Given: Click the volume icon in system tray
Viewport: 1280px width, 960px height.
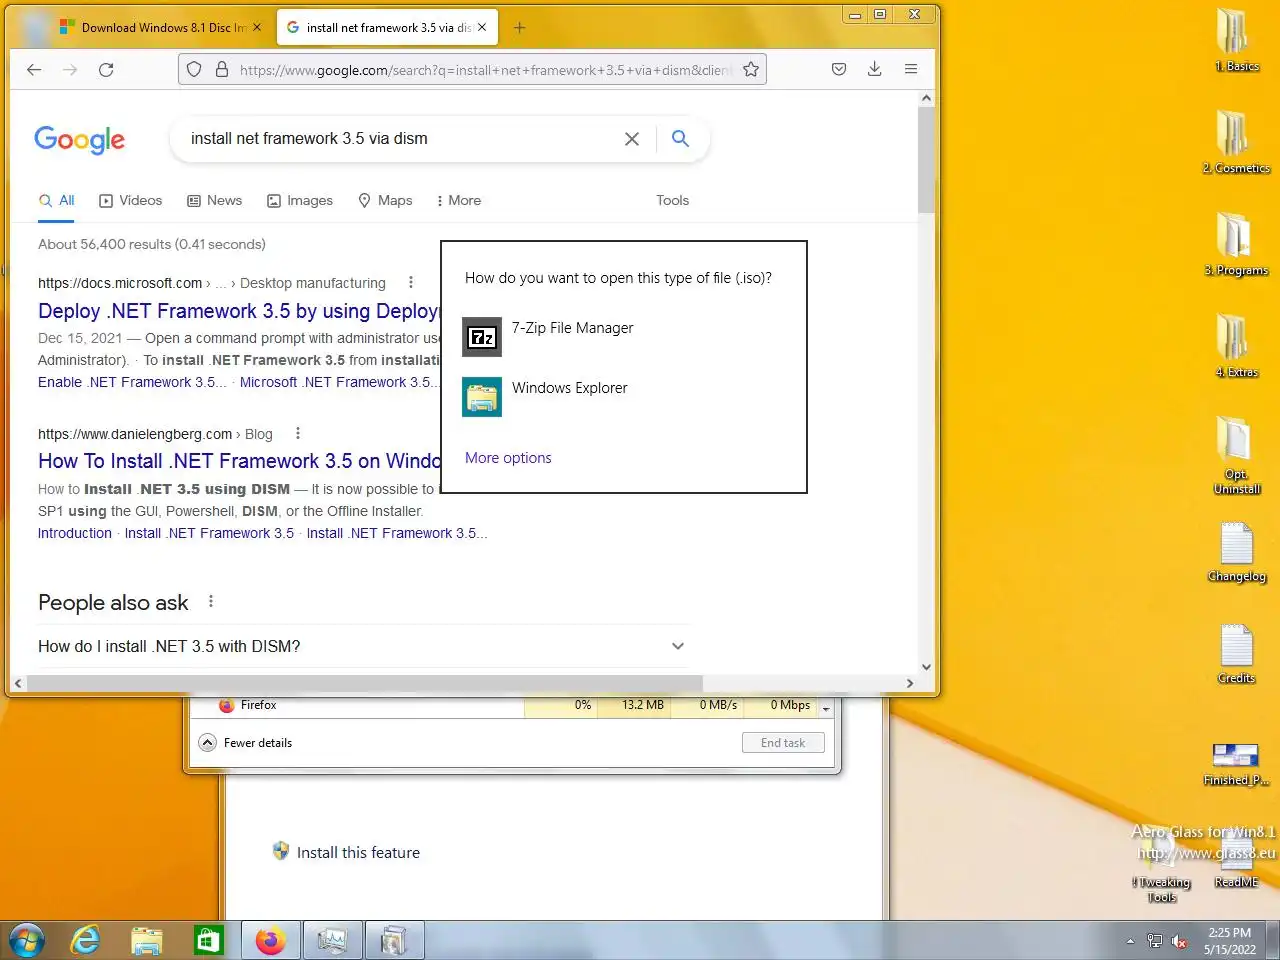Looking at the screenshot, I should pos(1180,941).
